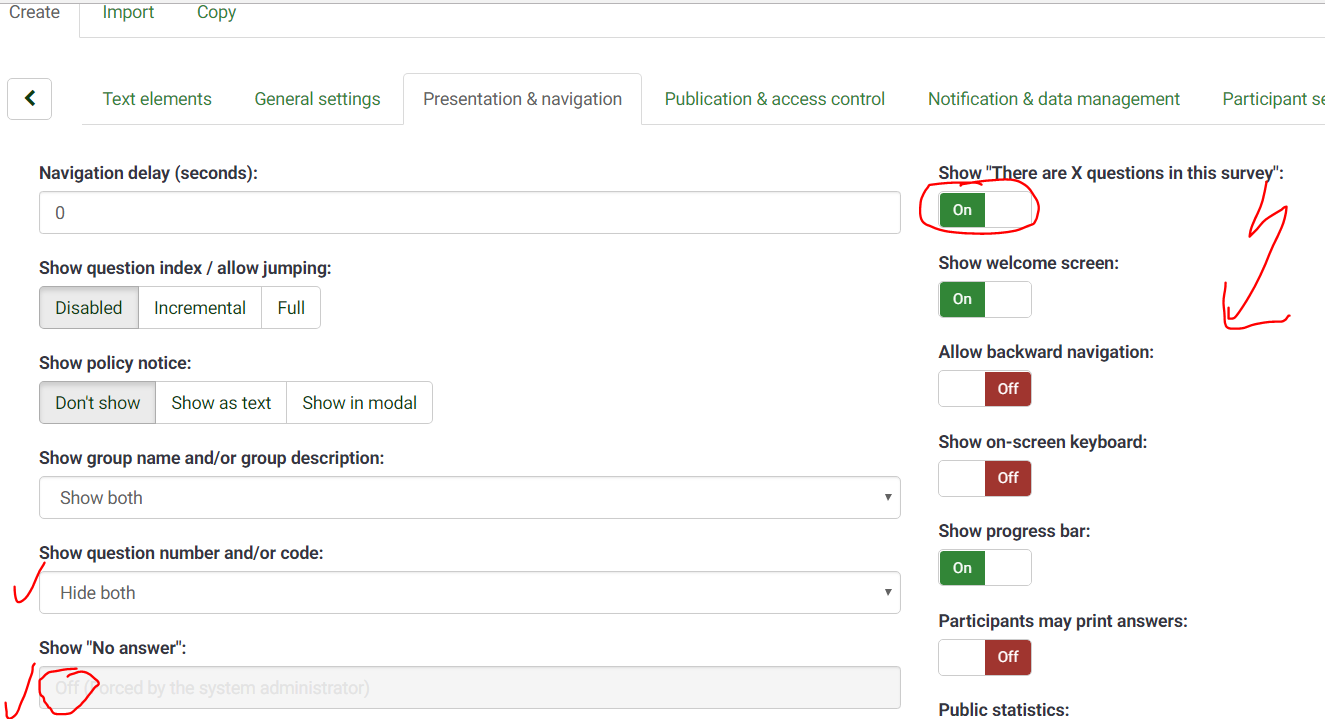The height and width of the screenshot is (719, 1325).
Task: Choose Show in modal policy notice
Action: coord(359,403)
